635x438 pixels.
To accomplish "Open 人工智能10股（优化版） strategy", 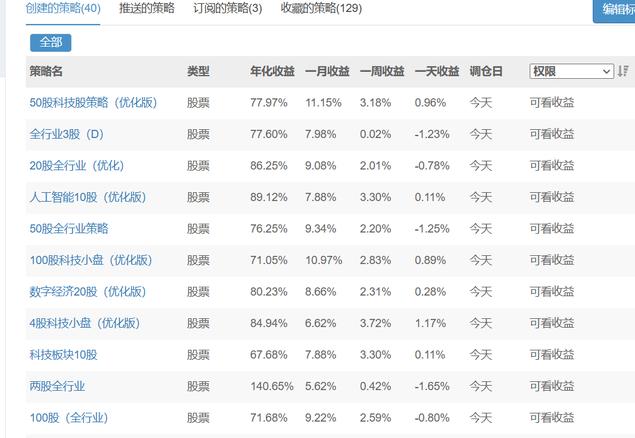I will (88, 197).
